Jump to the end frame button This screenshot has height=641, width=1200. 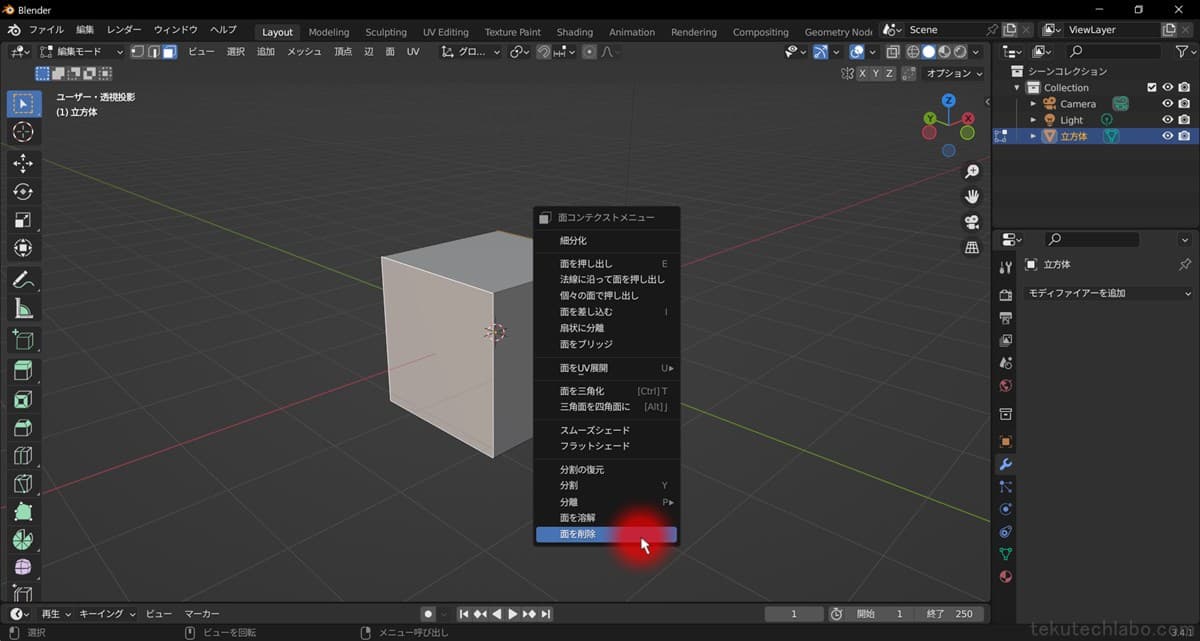click(x=546, y=614)
